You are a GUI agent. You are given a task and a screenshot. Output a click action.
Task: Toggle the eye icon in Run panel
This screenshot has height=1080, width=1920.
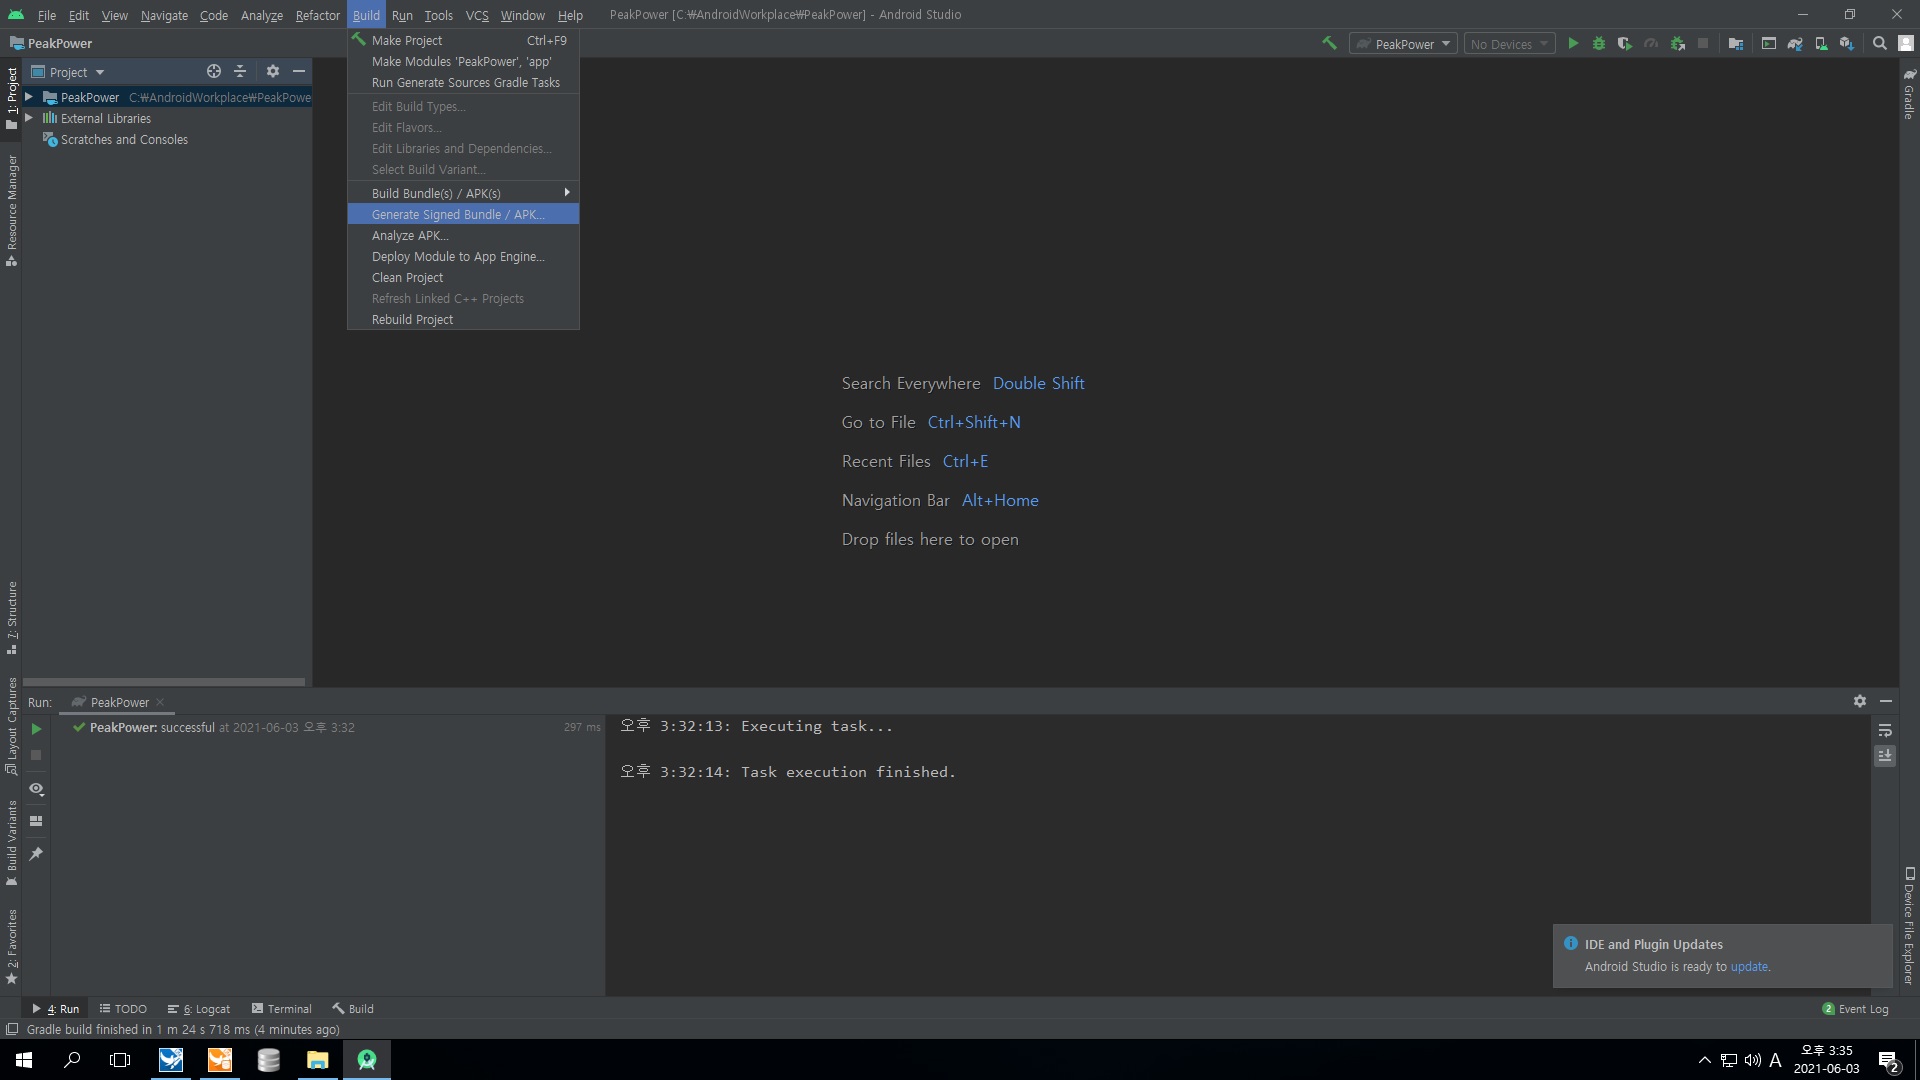coord(36,789)
